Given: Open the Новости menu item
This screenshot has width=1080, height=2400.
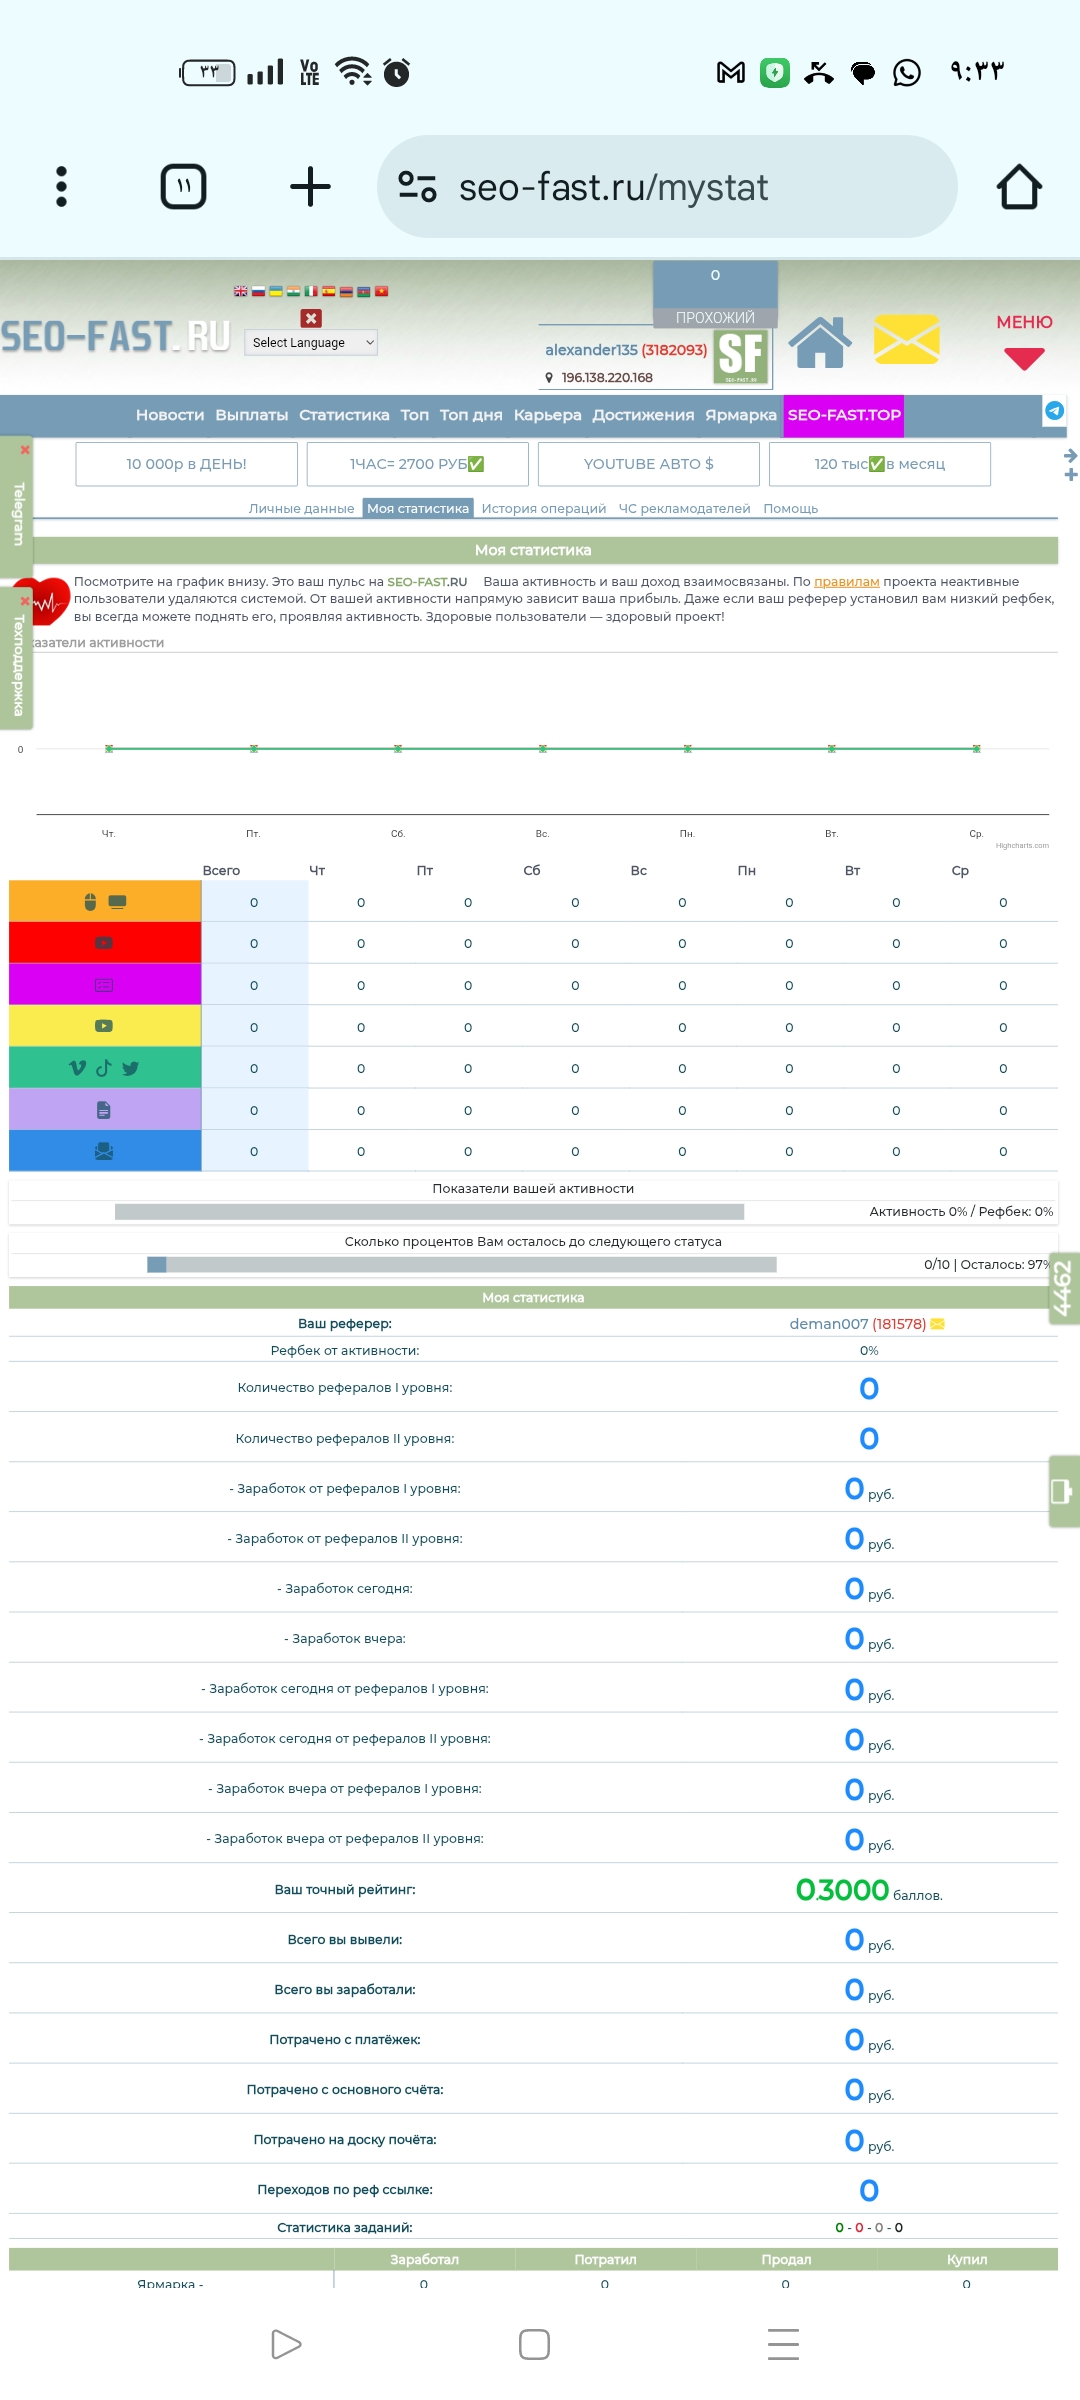Looking at the screenshot, I should [170, 415].
